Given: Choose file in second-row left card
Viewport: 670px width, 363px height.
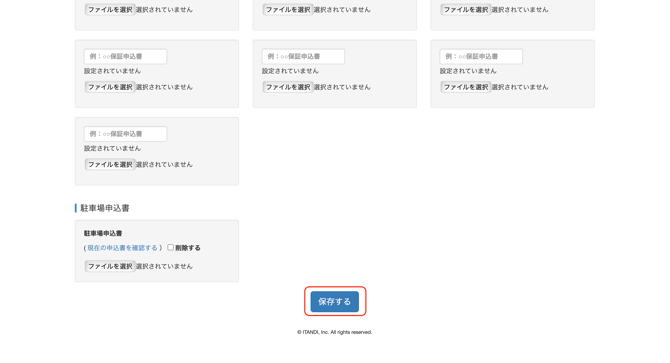Looking at the screenshot, I should [110, 87].
